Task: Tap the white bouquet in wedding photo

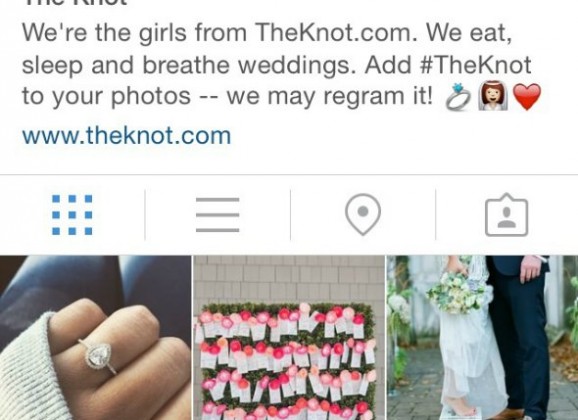Action: [x=457, y=292]
